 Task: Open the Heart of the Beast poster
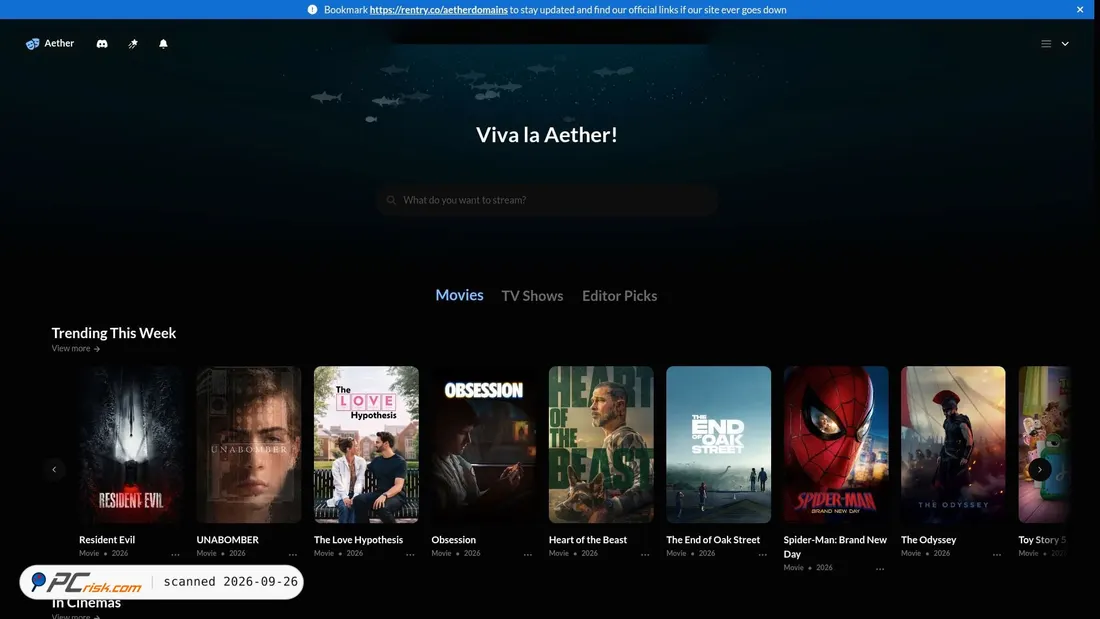(x=601, y=444)
